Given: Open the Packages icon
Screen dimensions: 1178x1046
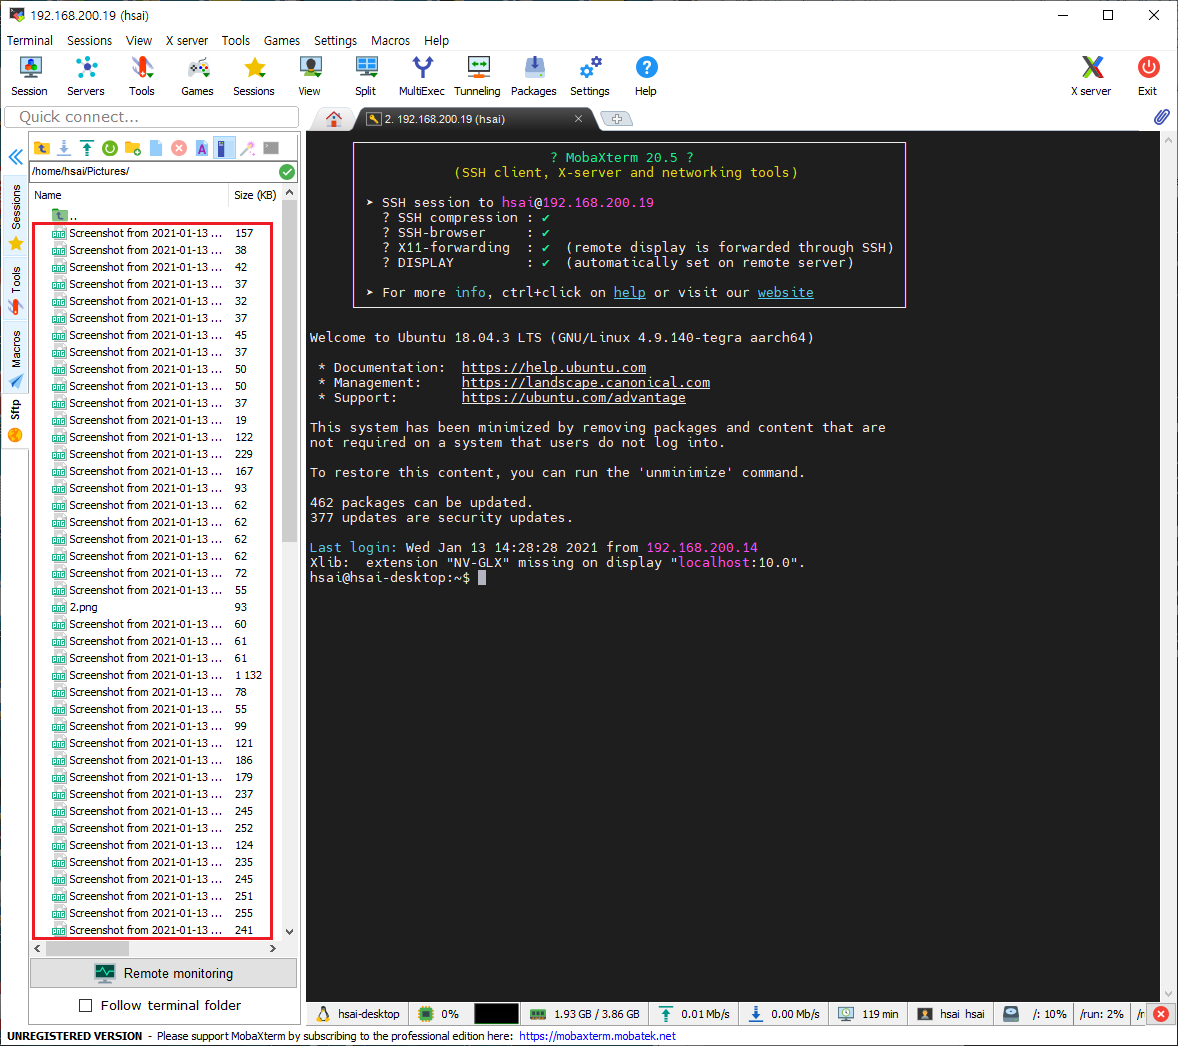Looking at the screenshot, I should coord(533,76).
